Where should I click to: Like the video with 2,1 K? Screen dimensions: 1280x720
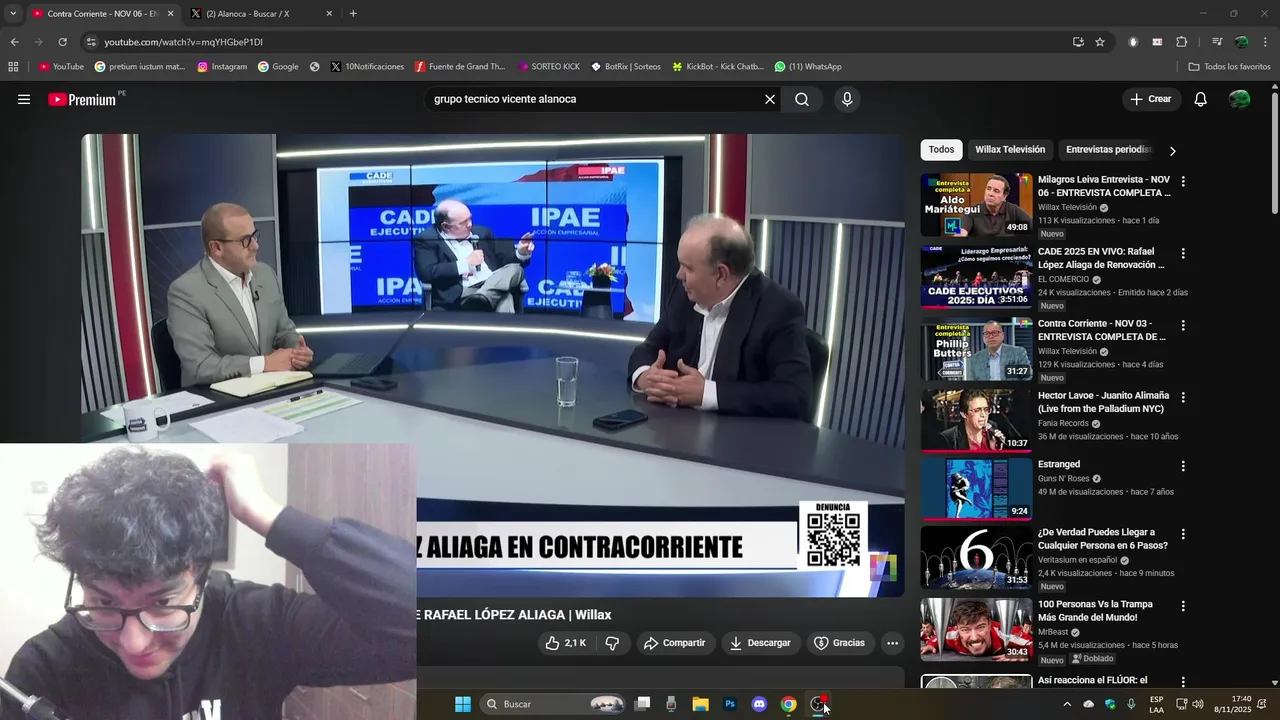(x=565, y=643)
